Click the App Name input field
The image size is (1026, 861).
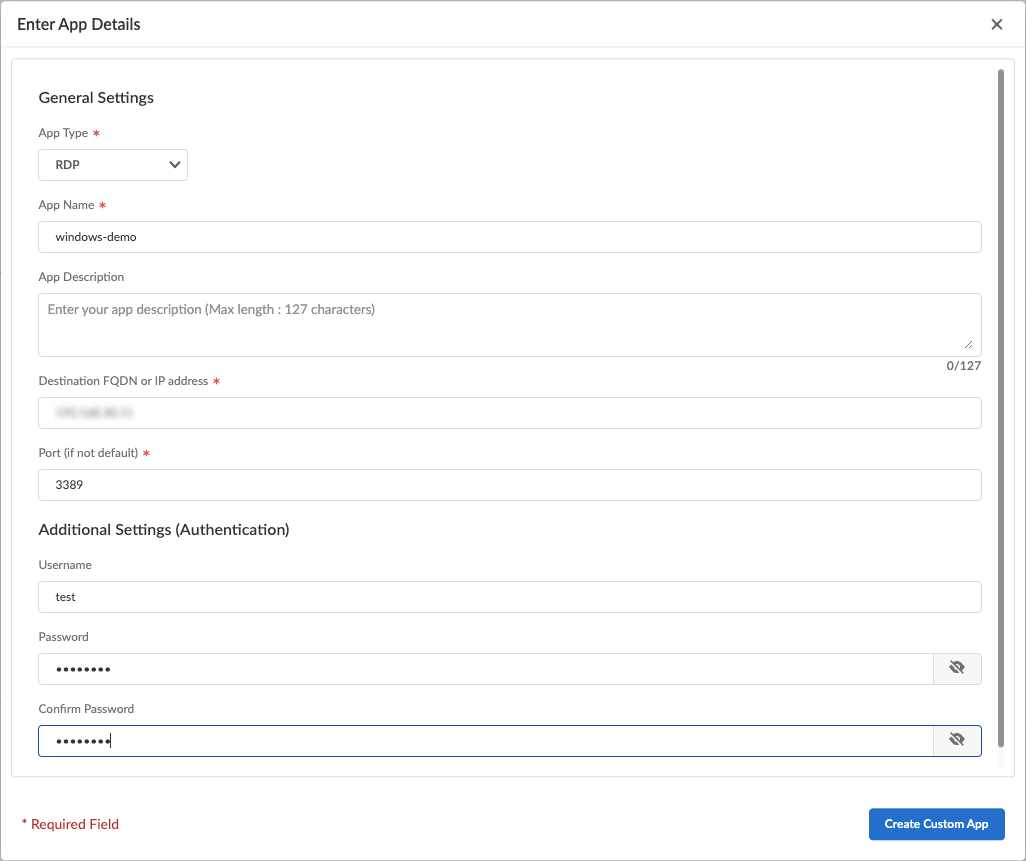coord(509,237)
